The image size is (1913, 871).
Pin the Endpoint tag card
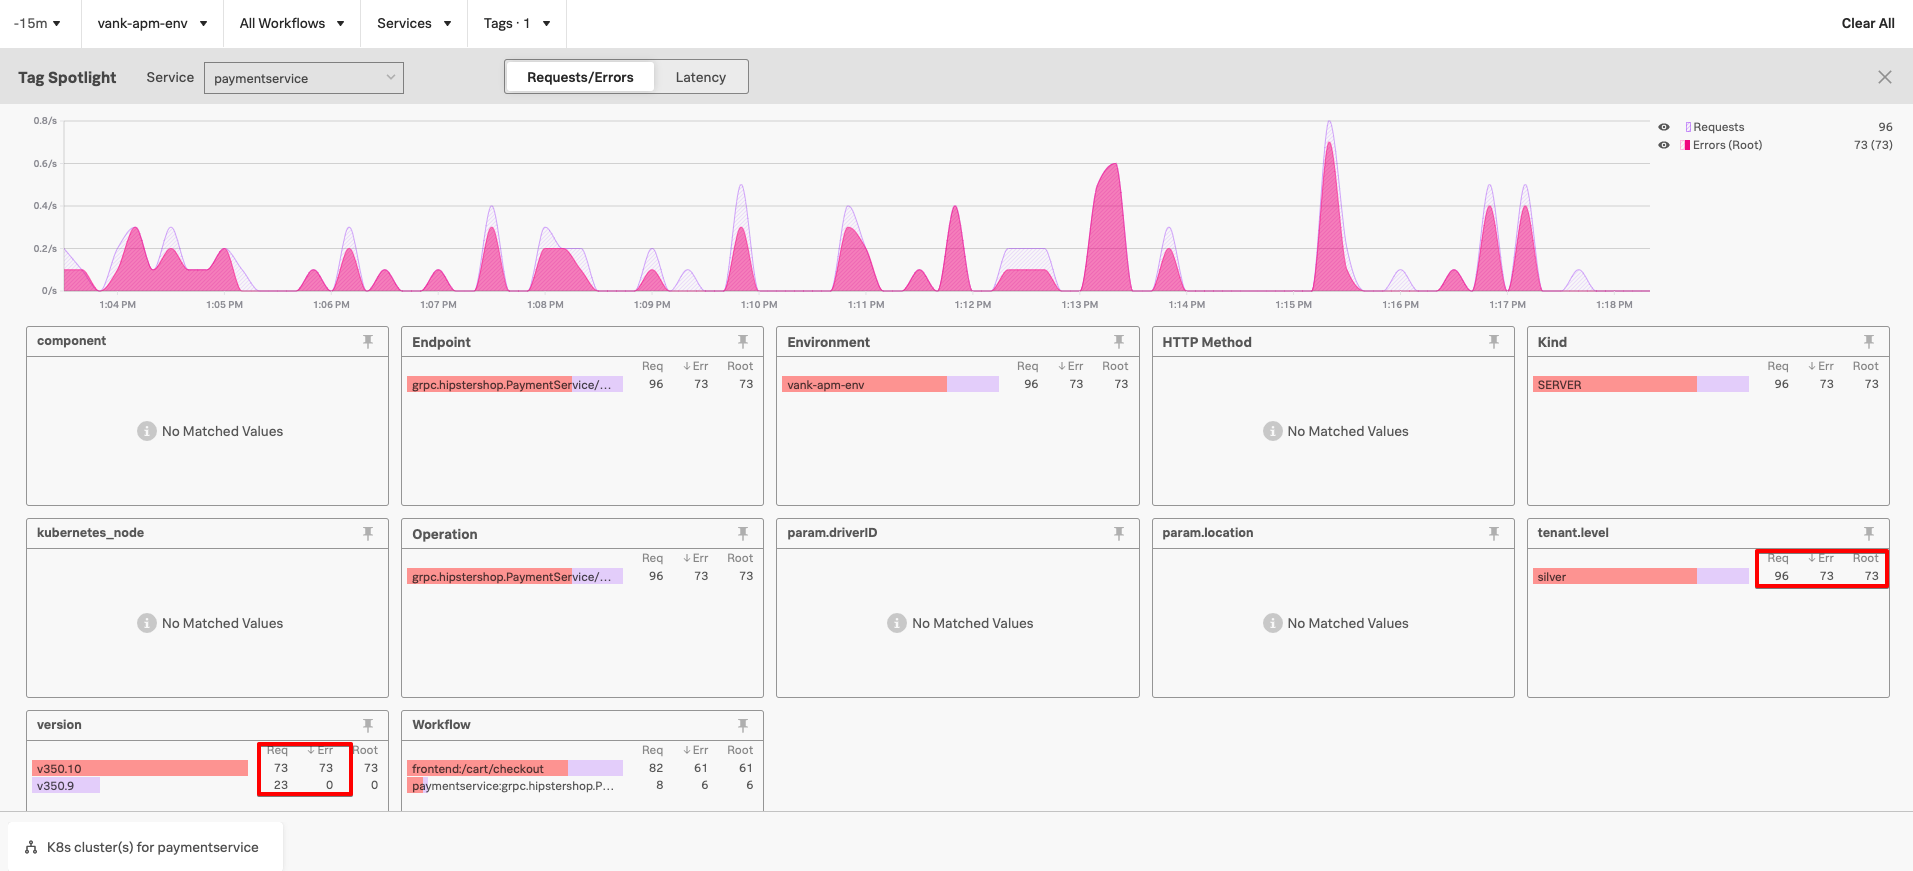coord(743,341)
